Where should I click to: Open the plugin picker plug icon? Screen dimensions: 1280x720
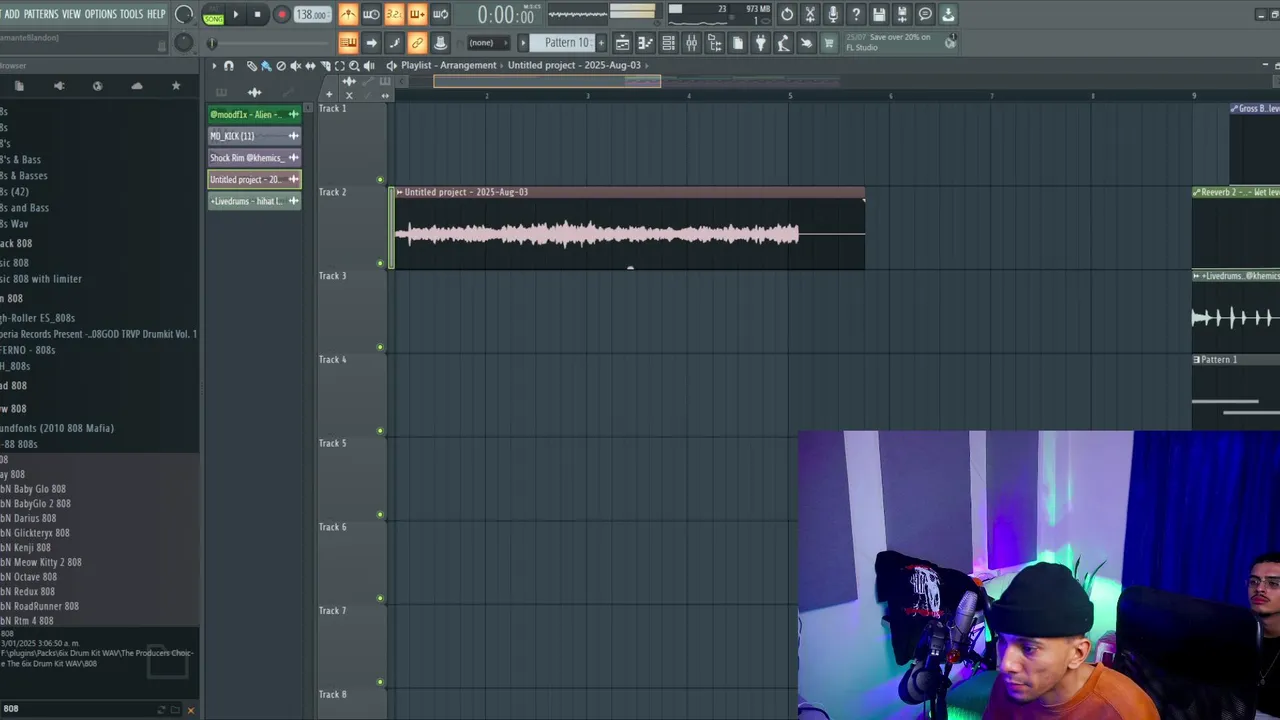tap(760, 43)
